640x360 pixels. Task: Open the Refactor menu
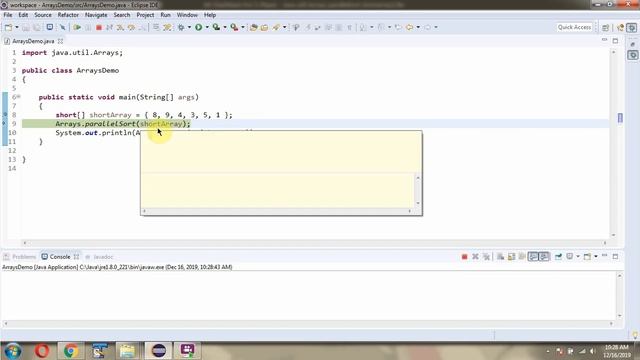(68, 15)
